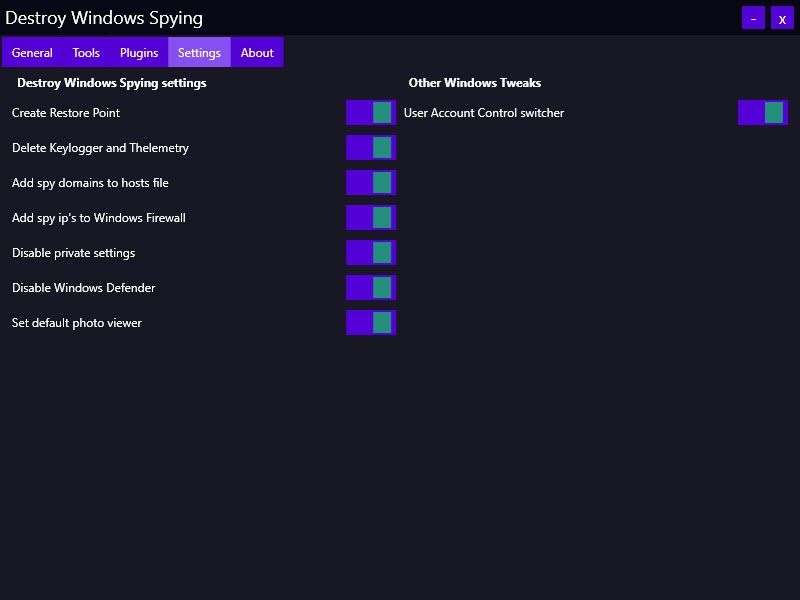Open the General tab

pyautogui.click(x=32, y=52)
